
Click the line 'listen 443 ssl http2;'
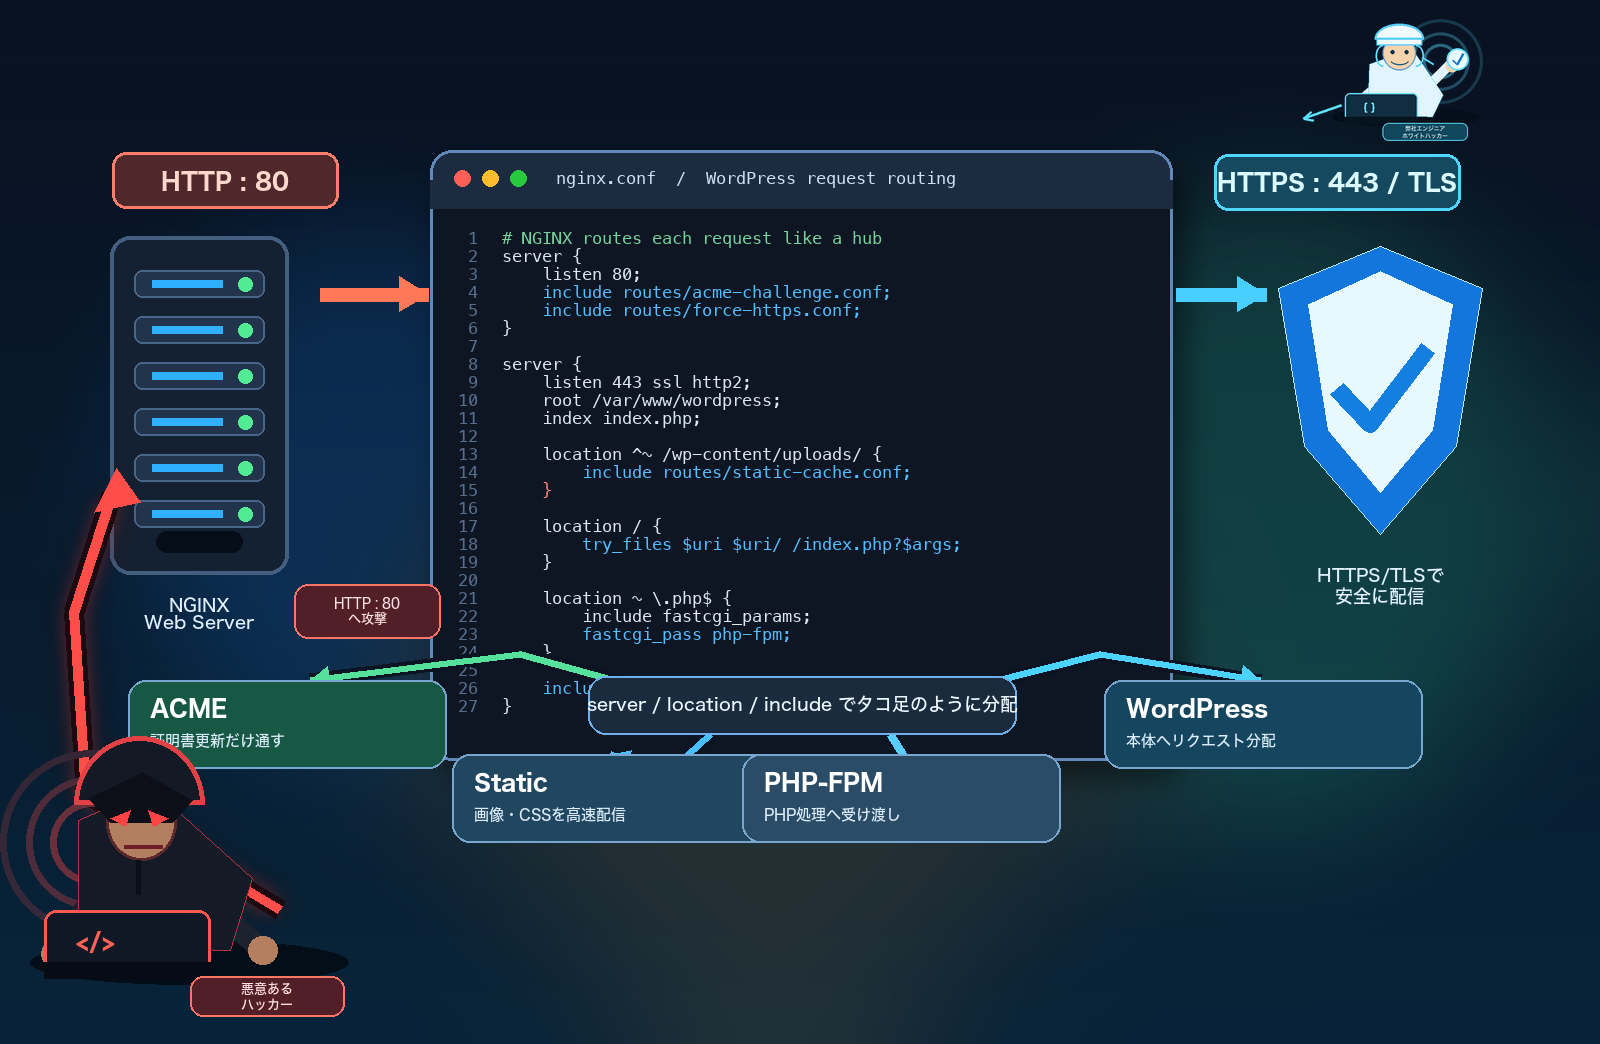[x=647, y=382]
